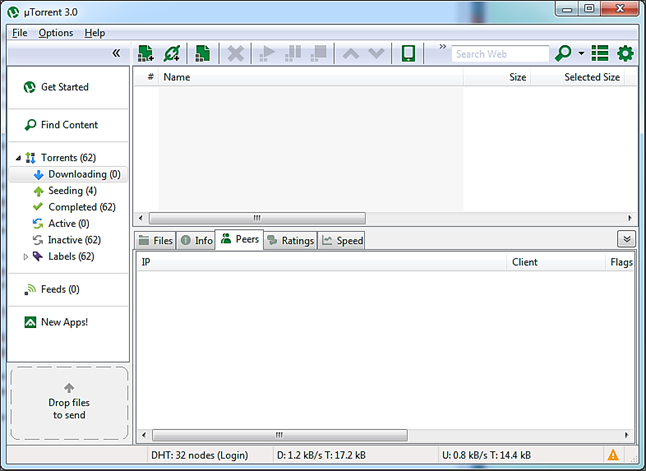Viewport: 646px width, 471px height.
Task: Click the Stop torrent icon
Action: point(319,54)
